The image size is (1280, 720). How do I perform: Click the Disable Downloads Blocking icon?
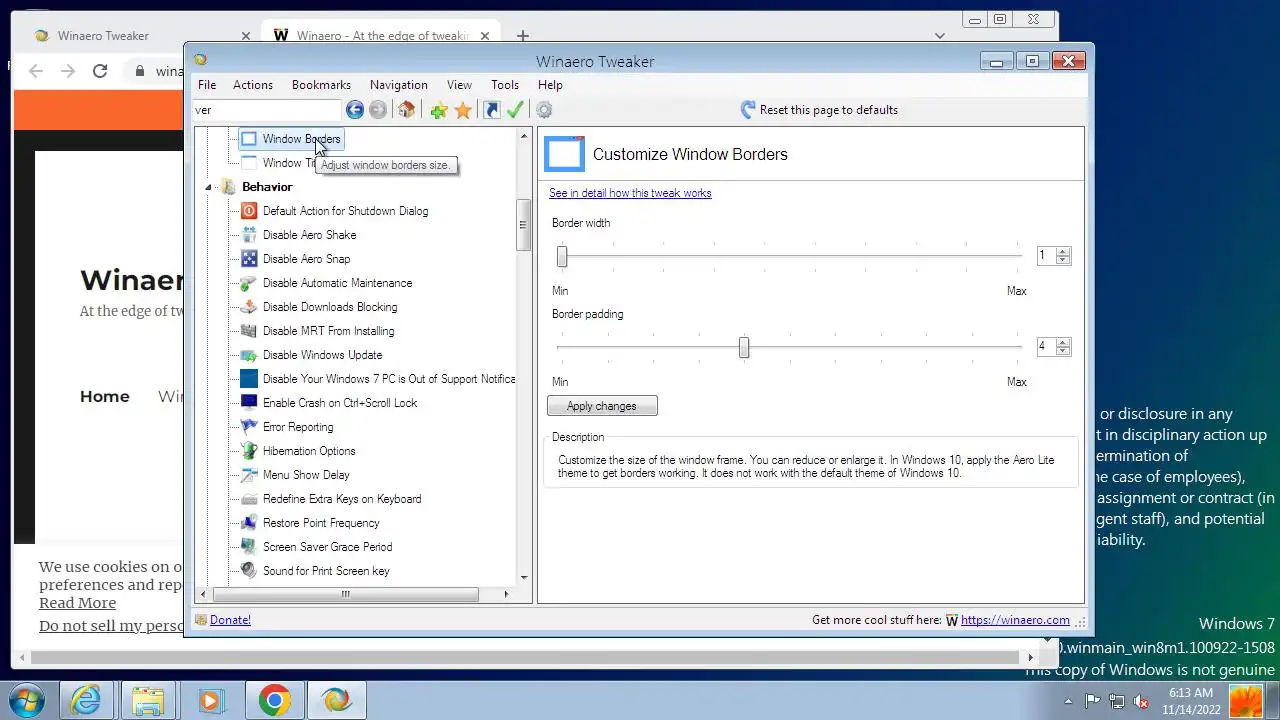click(x=249, y=307)
